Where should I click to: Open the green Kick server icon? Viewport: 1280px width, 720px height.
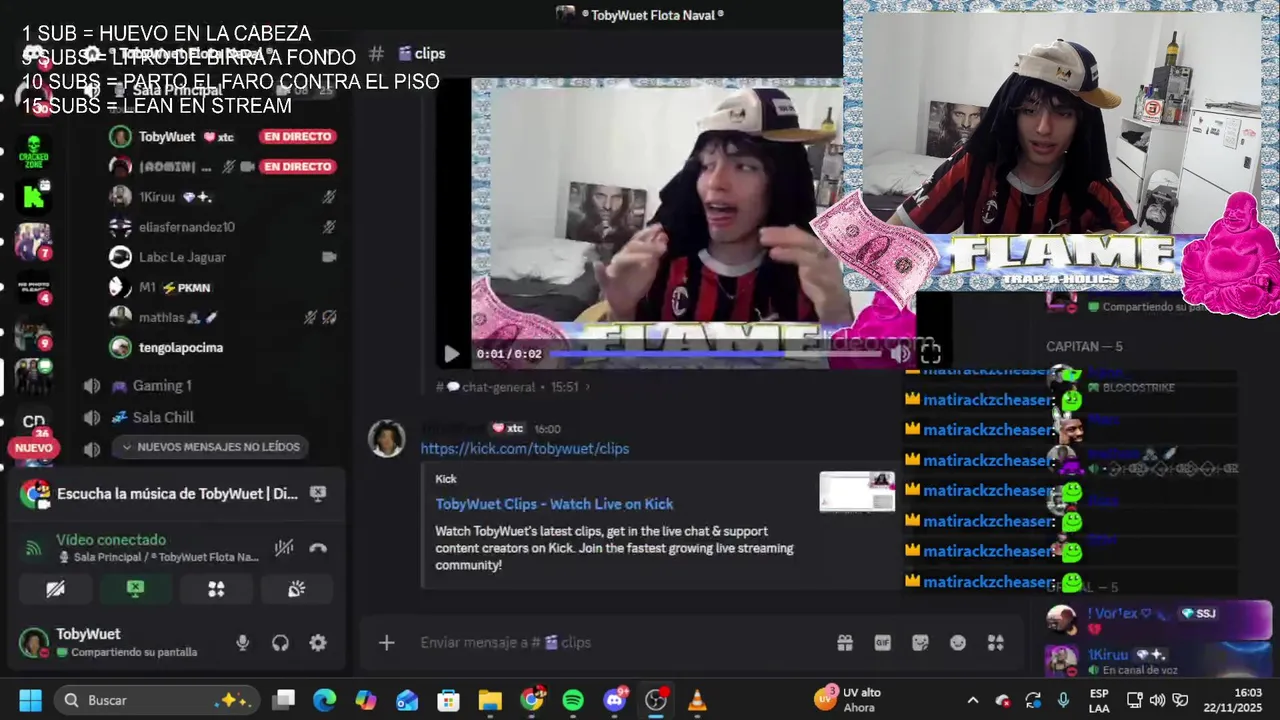point(34,196)
